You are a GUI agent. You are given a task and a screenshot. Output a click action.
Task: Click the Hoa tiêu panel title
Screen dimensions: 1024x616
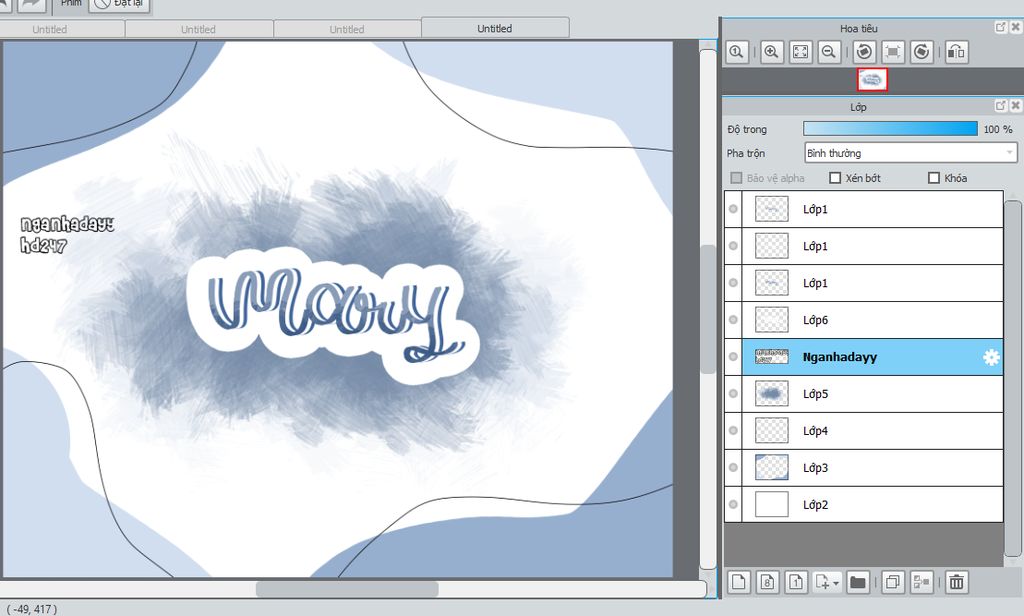(859, 29)
